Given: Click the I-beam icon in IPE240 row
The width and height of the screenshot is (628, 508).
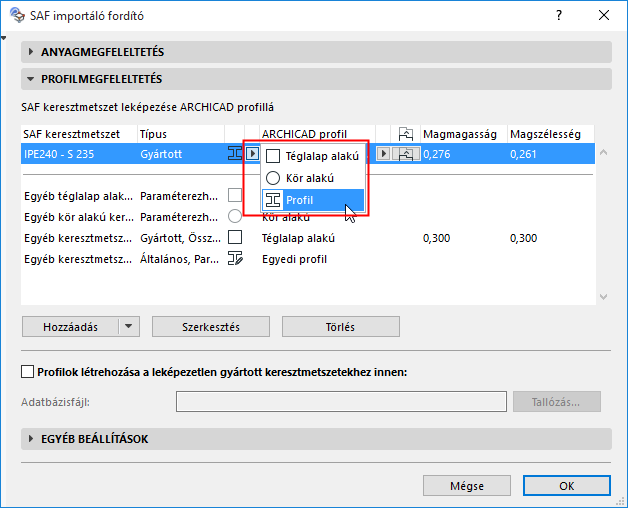Looking at the screenshot, I should [x=235, y=153].
